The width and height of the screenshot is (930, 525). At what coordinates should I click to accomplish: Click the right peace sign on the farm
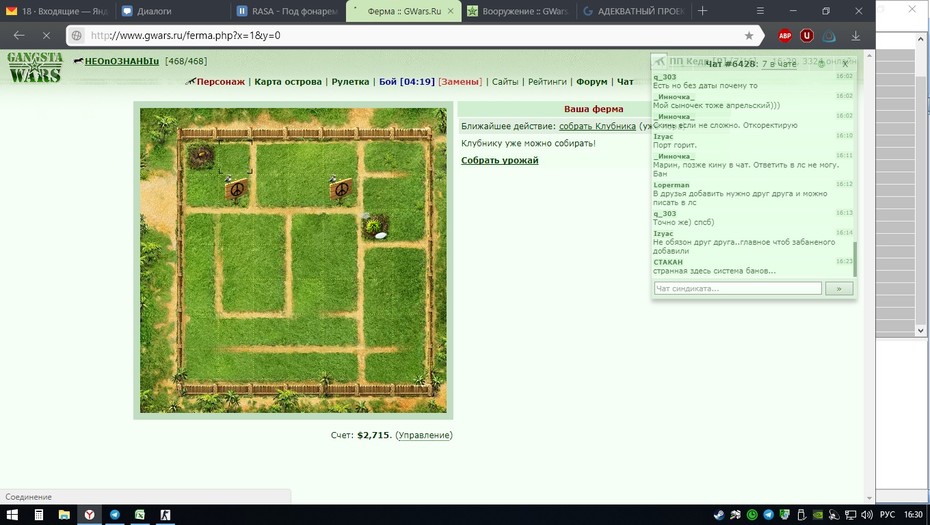(x=341, y=189)
